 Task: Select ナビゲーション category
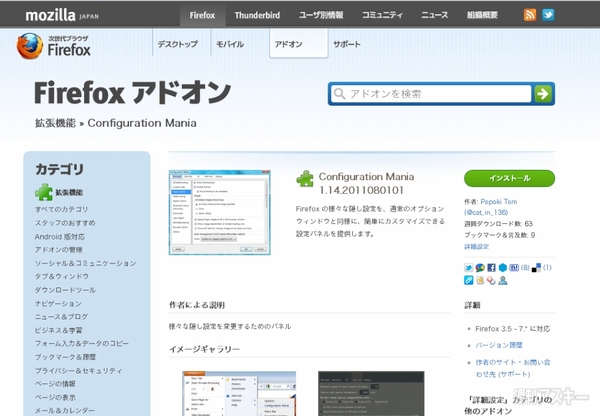pyautogui.click(x=58, y=303)
